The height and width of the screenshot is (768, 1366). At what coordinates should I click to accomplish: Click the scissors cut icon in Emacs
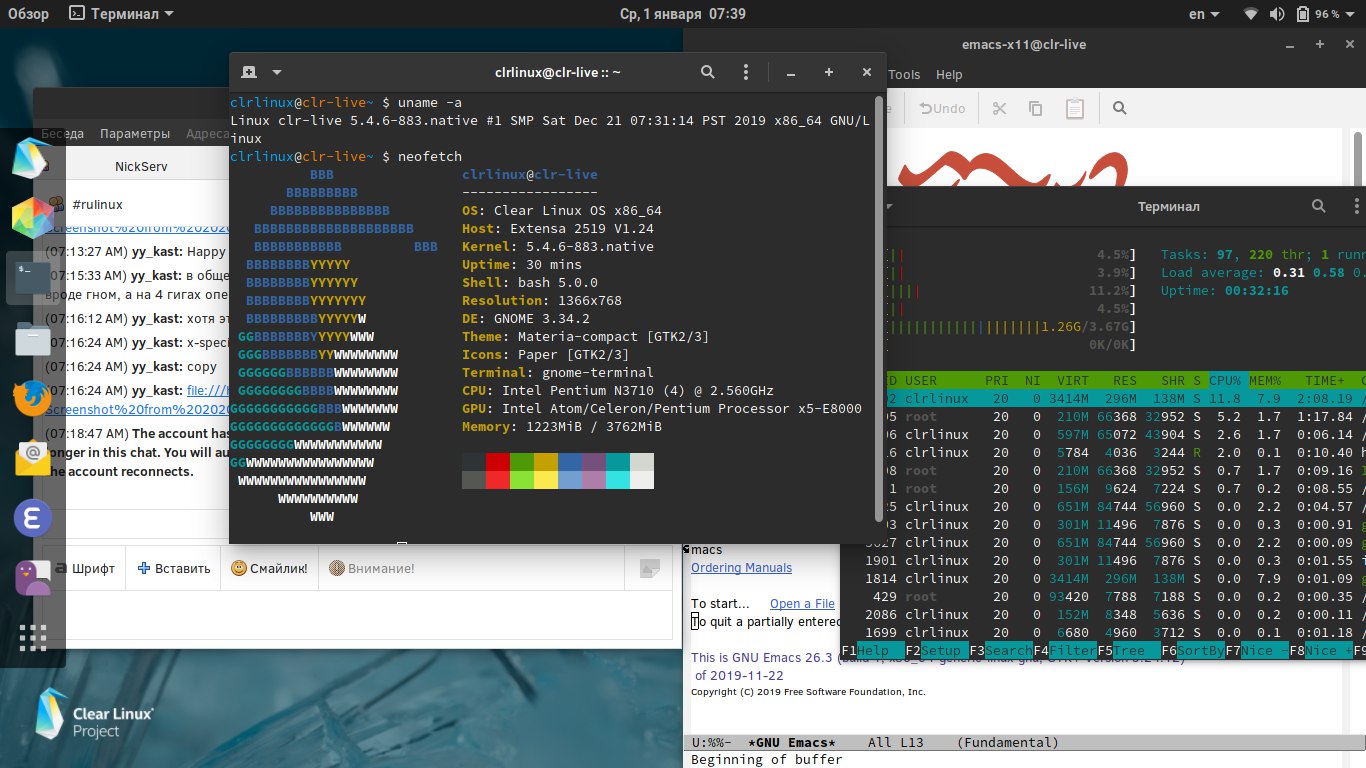[x=999, y=108]
